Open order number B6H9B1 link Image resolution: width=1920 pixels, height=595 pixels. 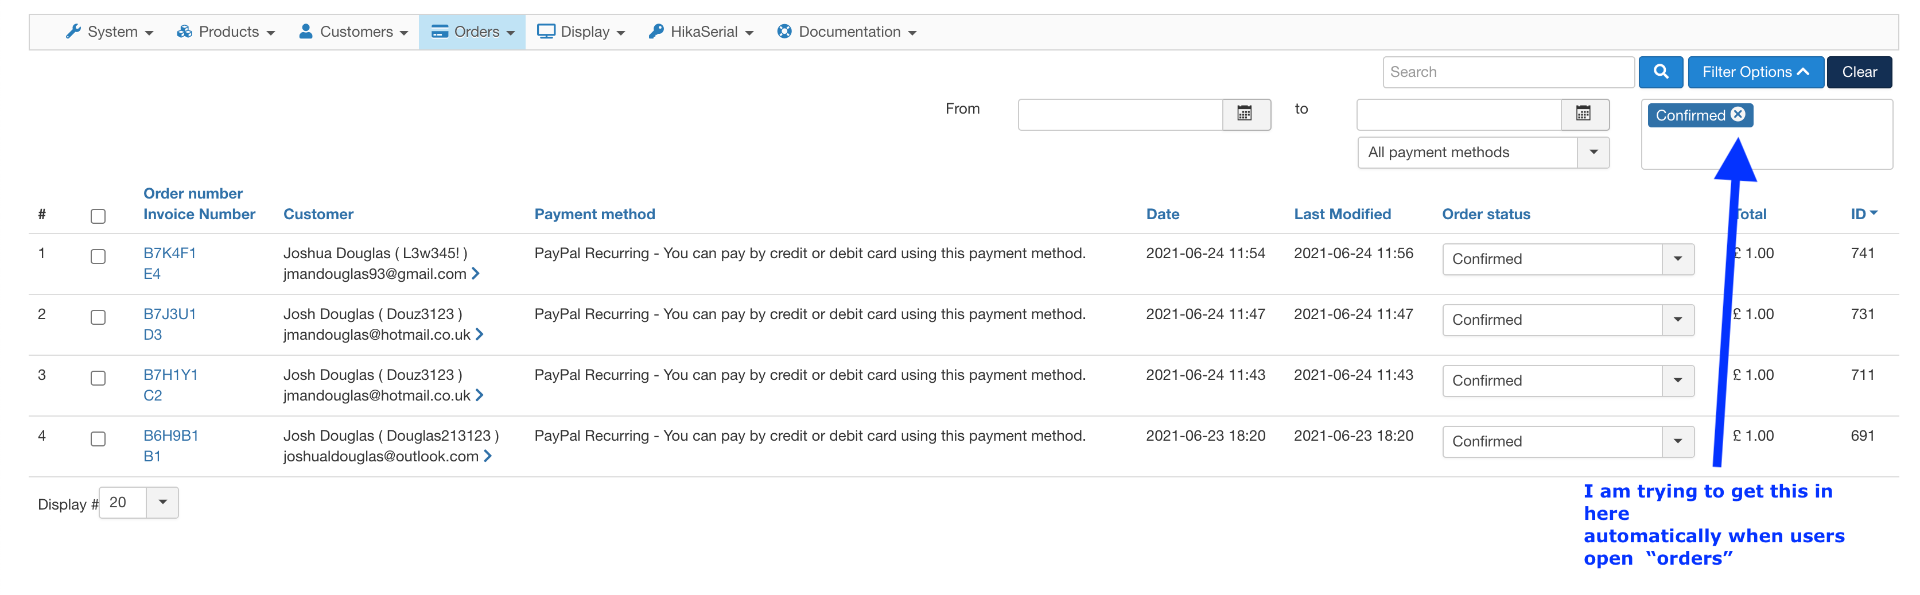pyautogui.click(x=171, y=436)
